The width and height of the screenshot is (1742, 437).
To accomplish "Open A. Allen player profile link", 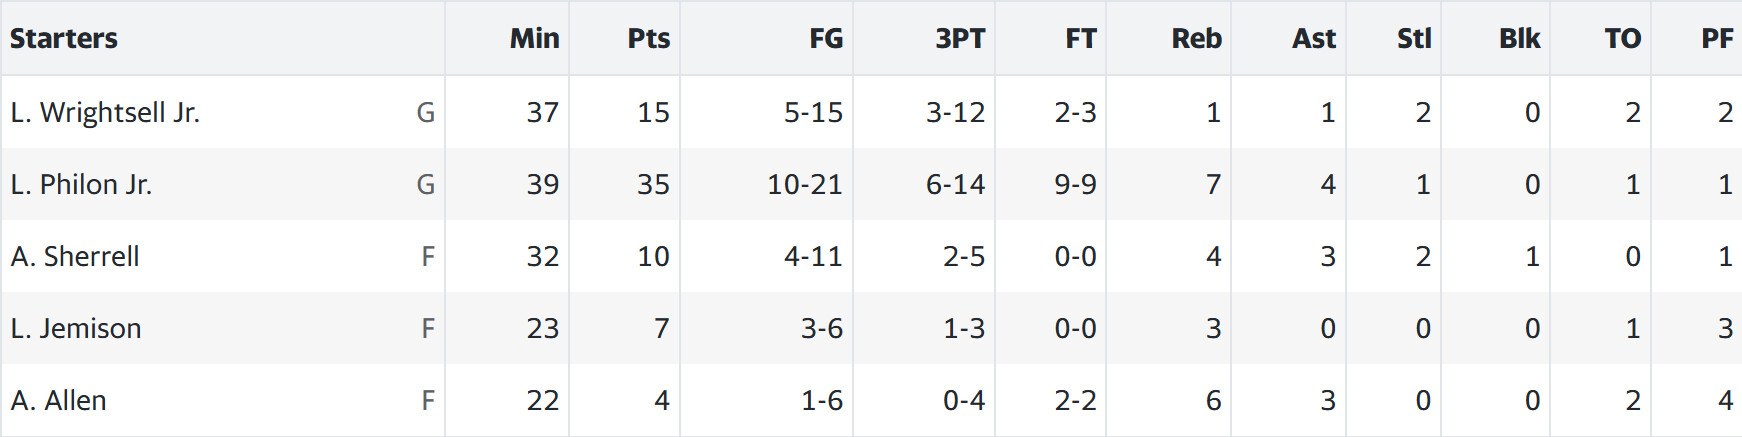I will (59, 400).
